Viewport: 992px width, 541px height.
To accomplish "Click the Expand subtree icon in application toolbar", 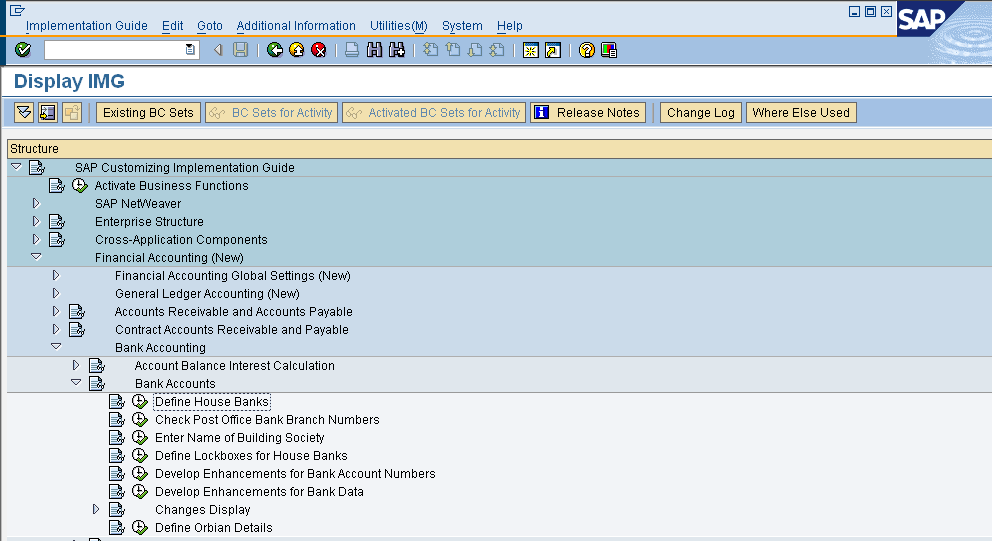I will click(x=24, y=113).
